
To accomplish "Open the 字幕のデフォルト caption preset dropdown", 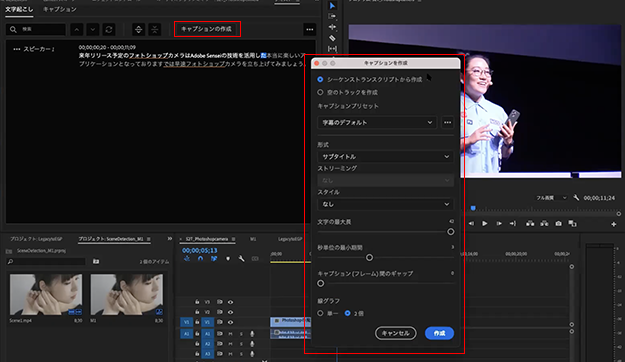I will point(377,122).
